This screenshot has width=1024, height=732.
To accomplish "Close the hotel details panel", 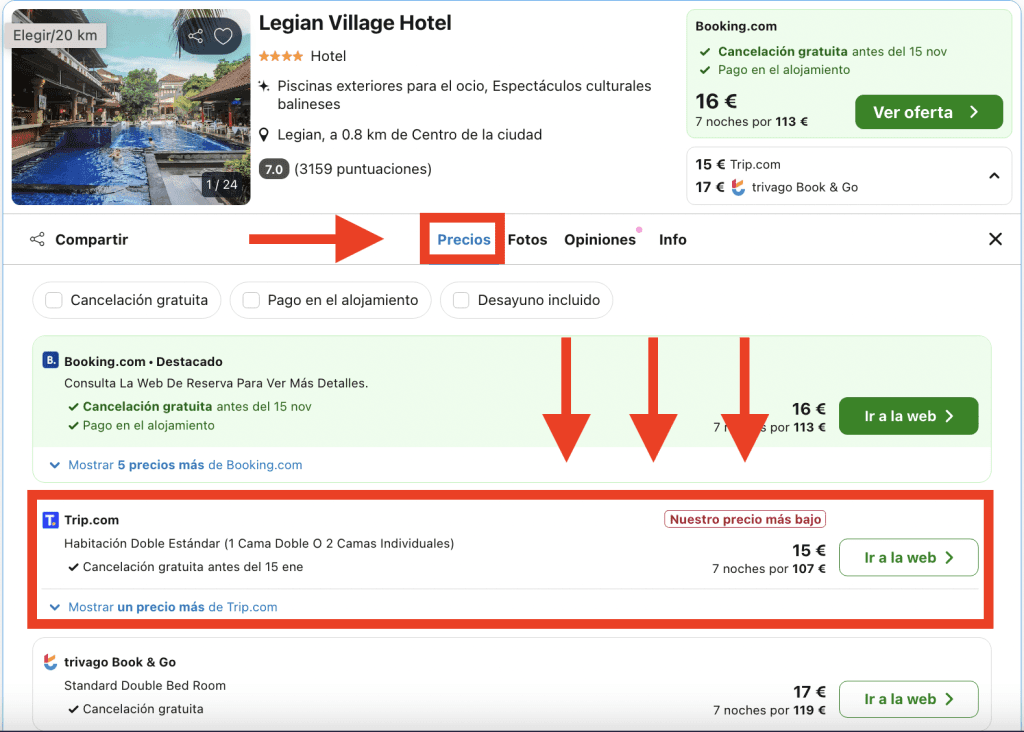I will (995, 239).
